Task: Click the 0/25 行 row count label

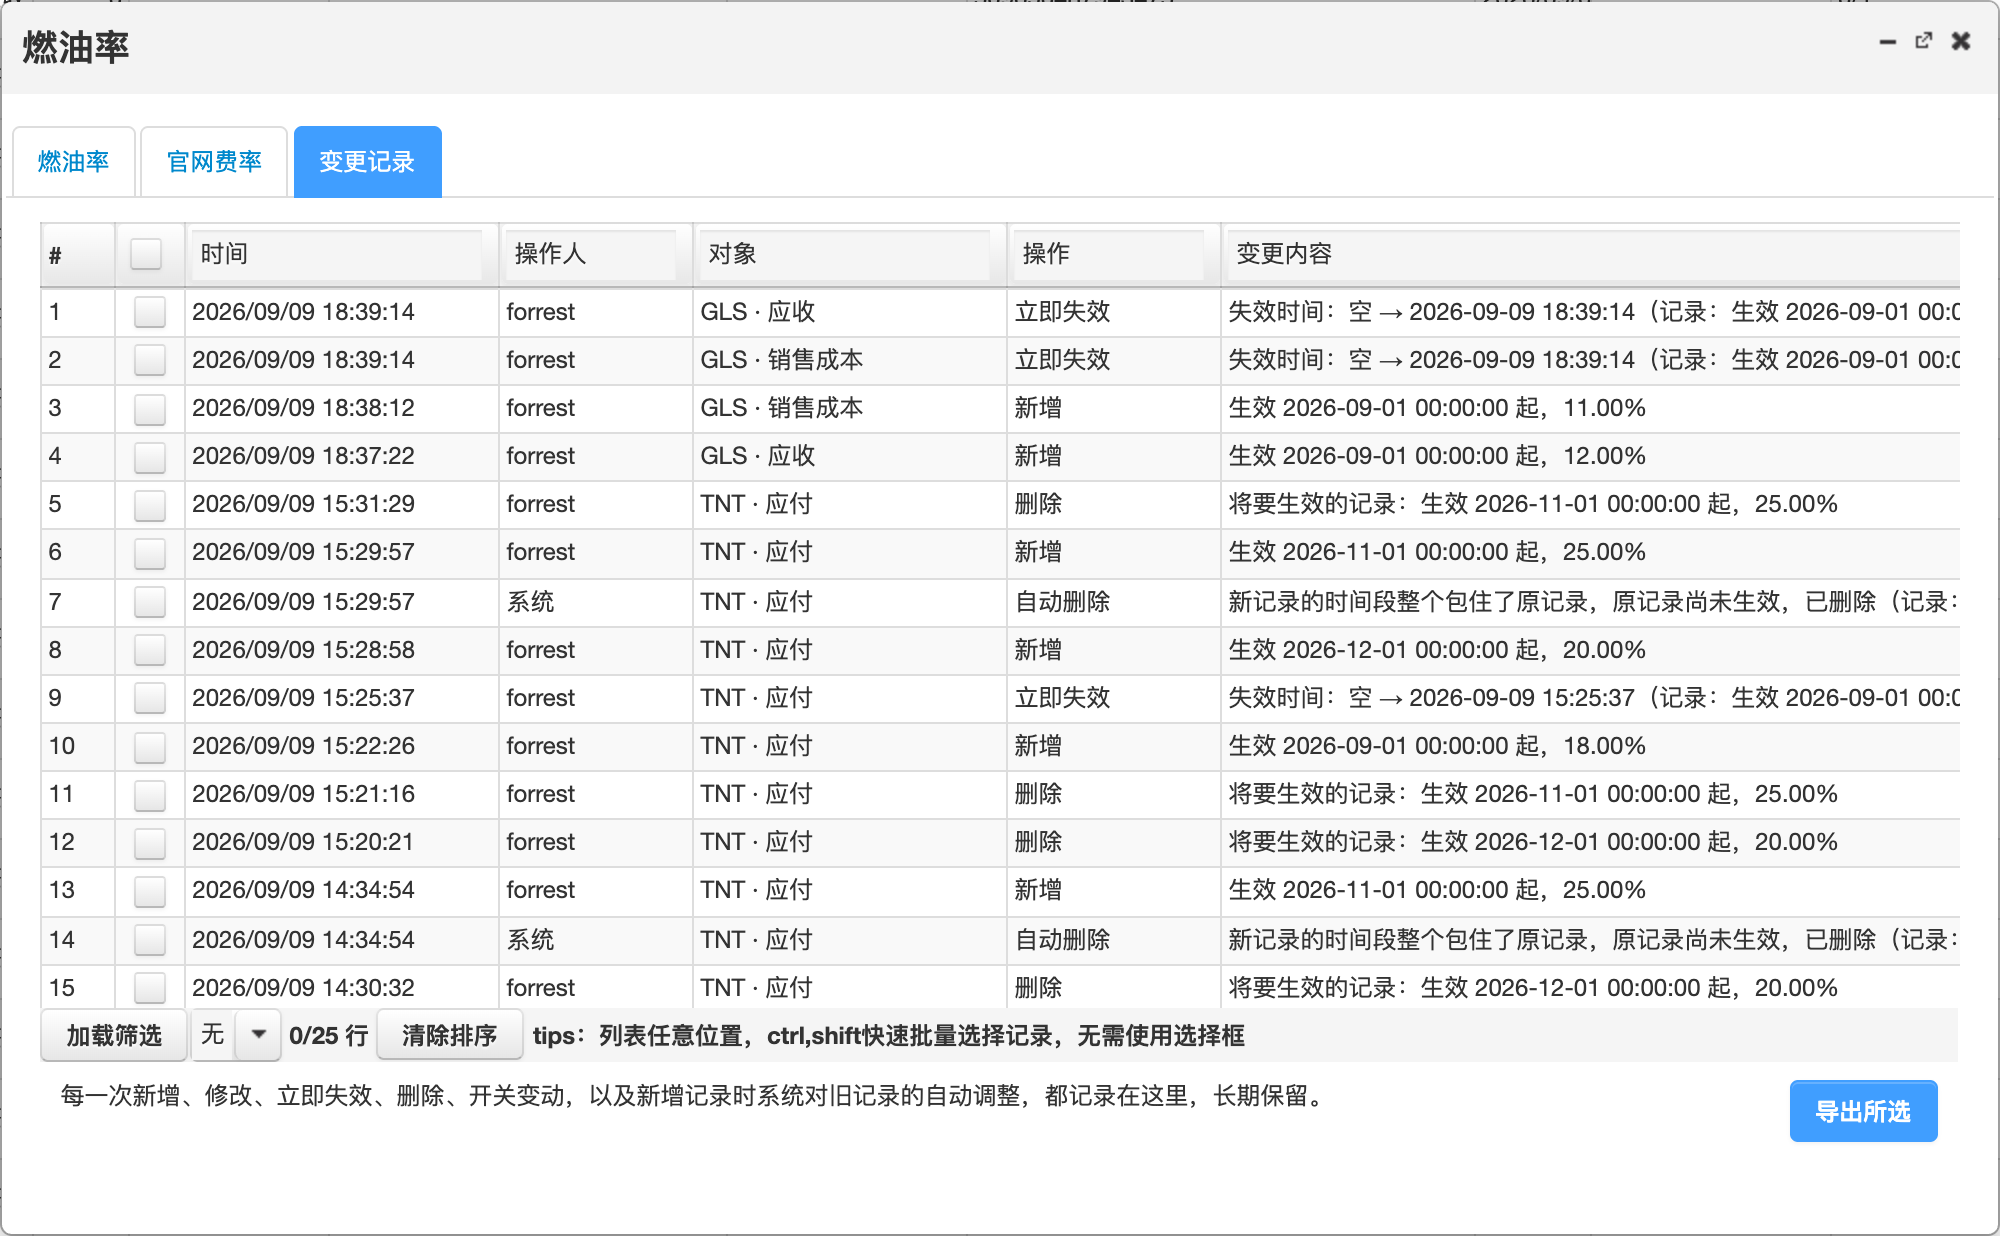Action: coord(328,1035)
